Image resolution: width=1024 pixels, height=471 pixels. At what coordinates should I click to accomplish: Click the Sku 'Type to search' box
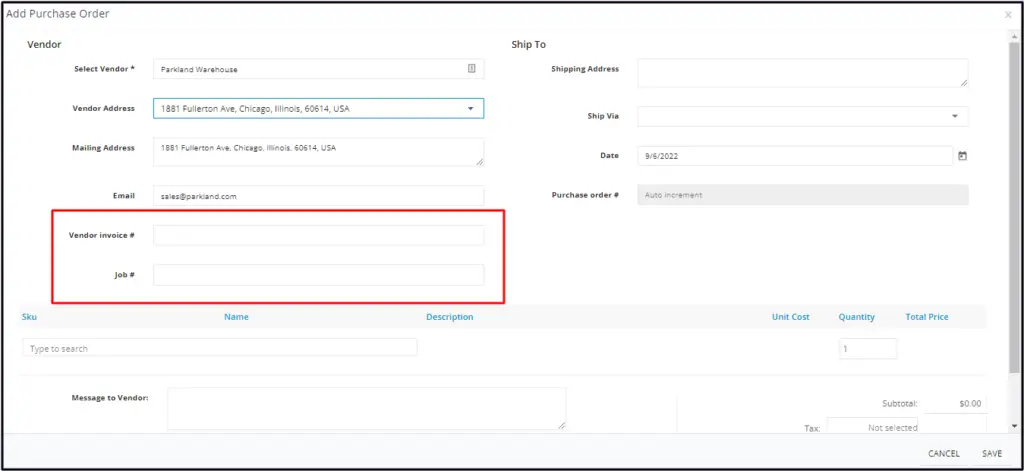[x=219, y=348]
